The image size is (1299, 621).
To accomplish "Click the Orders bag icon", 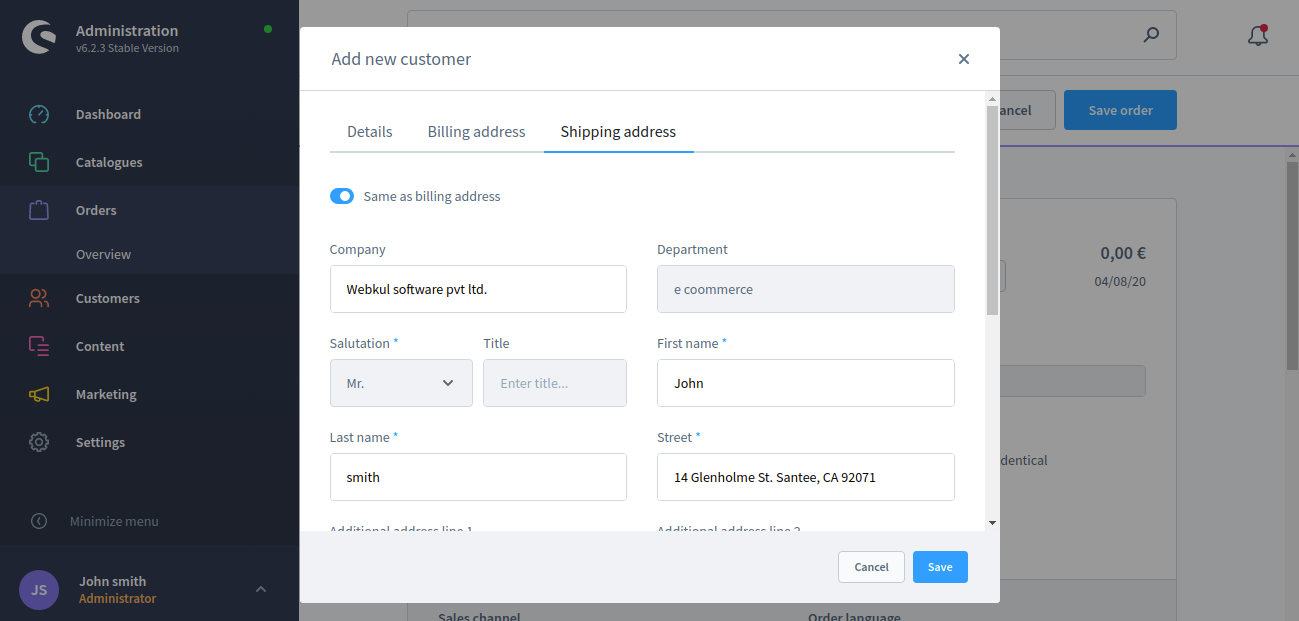I will click(x=39, y=210).
